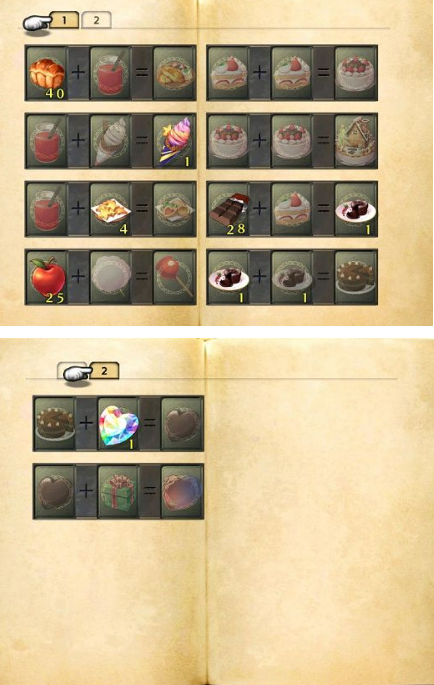Screen dimensions: 434x685
Task: Click the active tab 2 in lower book
Action: pyautogui.click(x=104, y=371)
